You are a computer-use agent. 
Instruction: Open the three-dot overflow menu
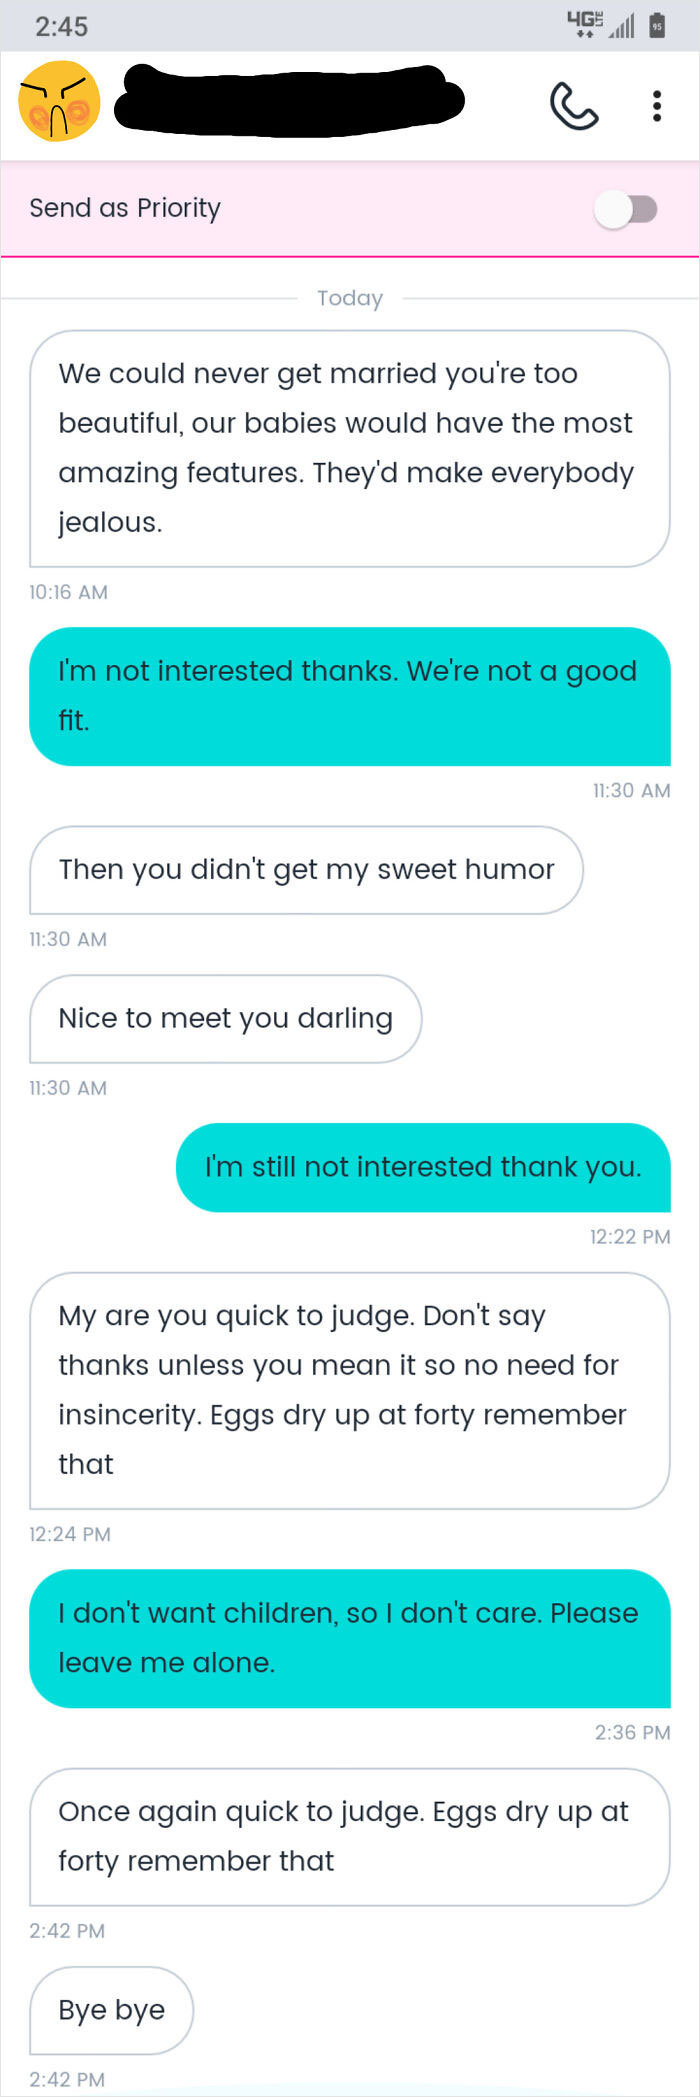click(656, 105)
